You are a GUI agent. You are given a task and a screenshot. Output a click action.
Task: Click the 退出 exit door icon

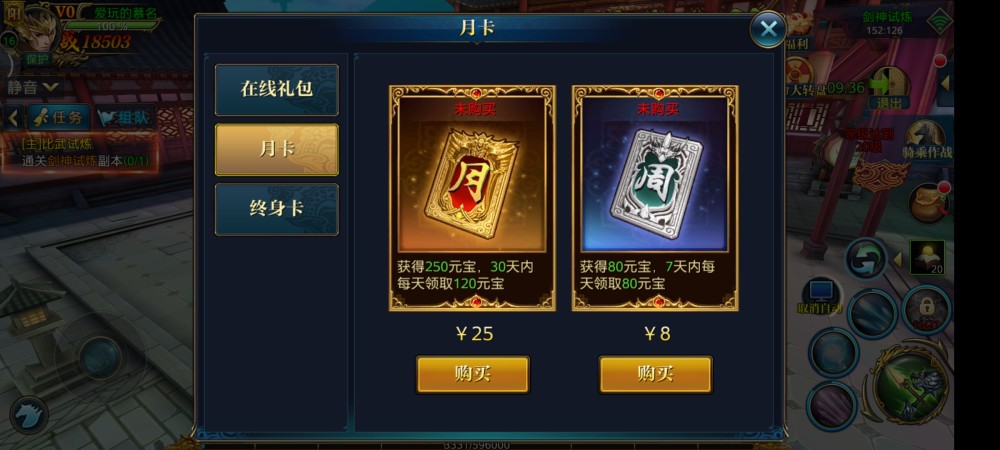tap(889, 88)
